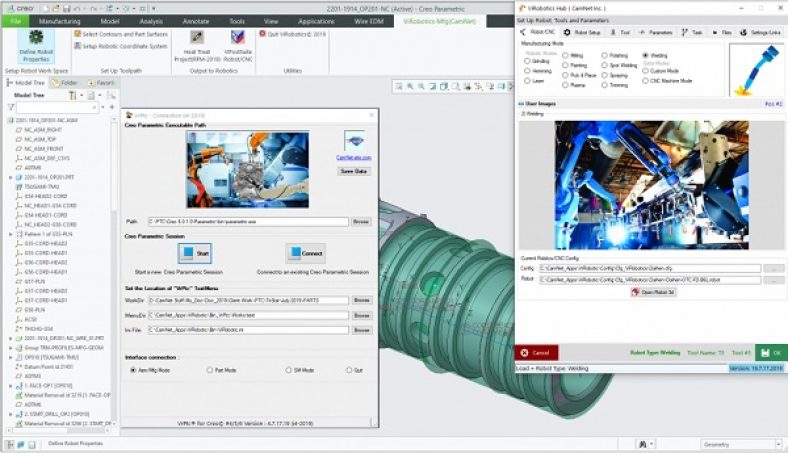Image resolution: width=788 pixels, height=453 pixels.
Task: Click the binoculars find icon in status bar
Action: tap(642, 444)
